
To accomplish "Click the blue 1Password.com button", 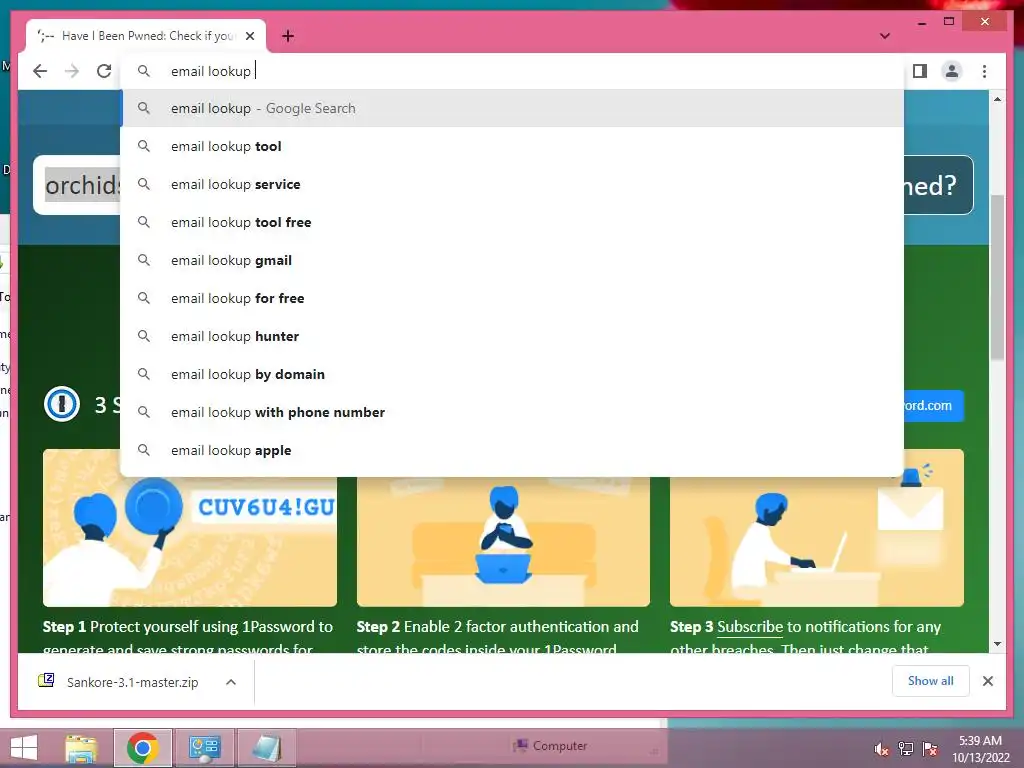I will tap(934, 406).
